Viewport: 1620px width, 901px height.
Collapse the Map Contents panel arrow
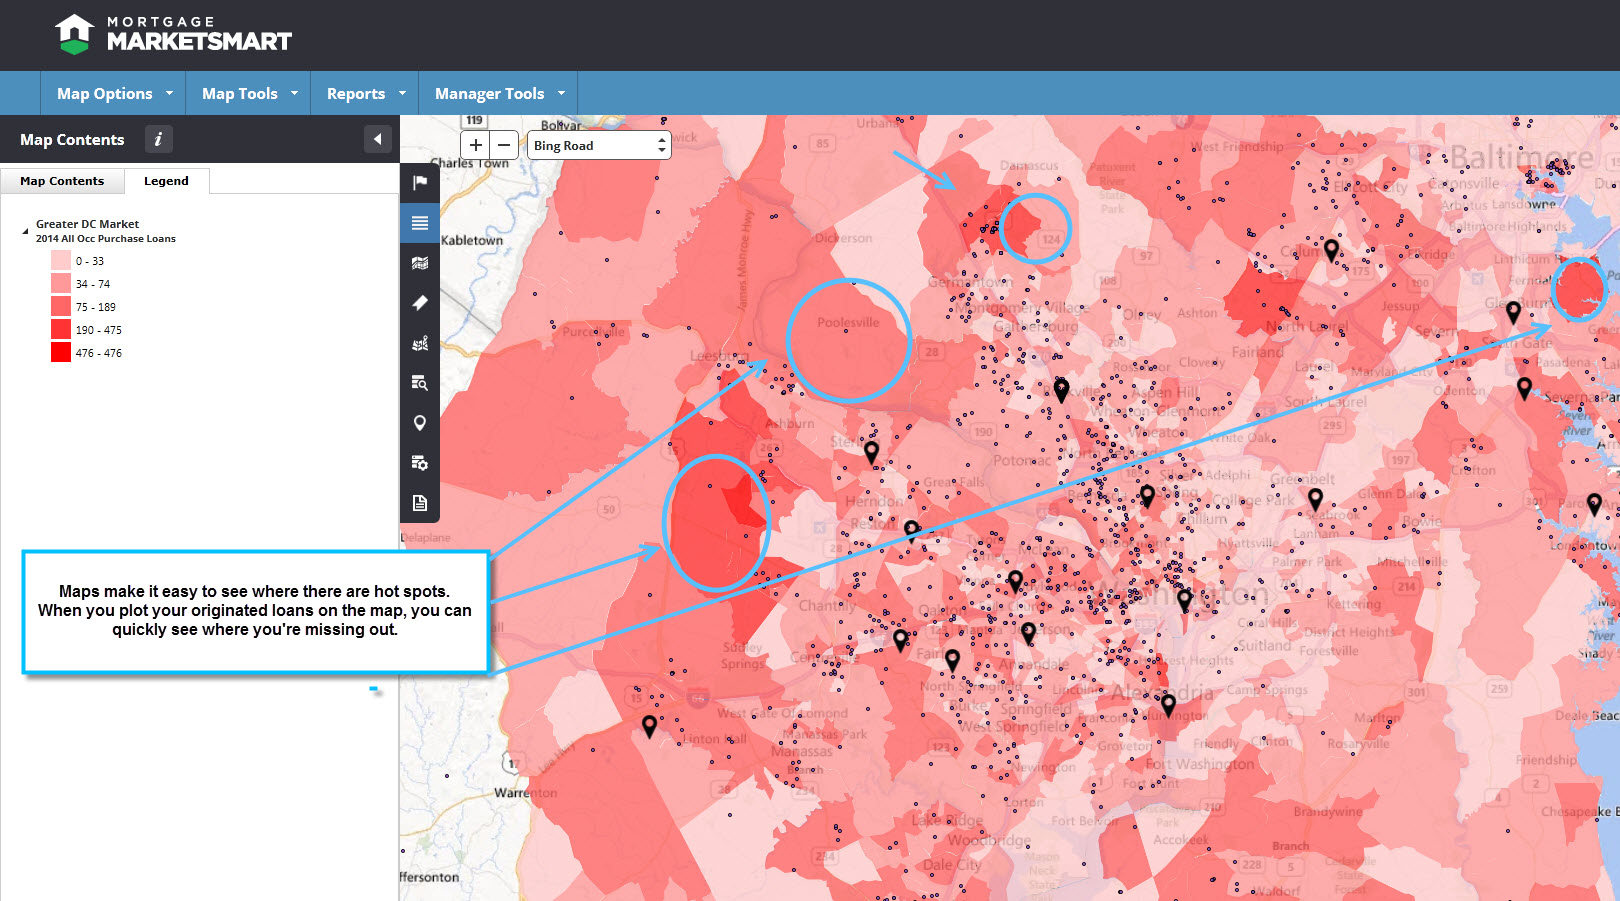click(377, 139)
